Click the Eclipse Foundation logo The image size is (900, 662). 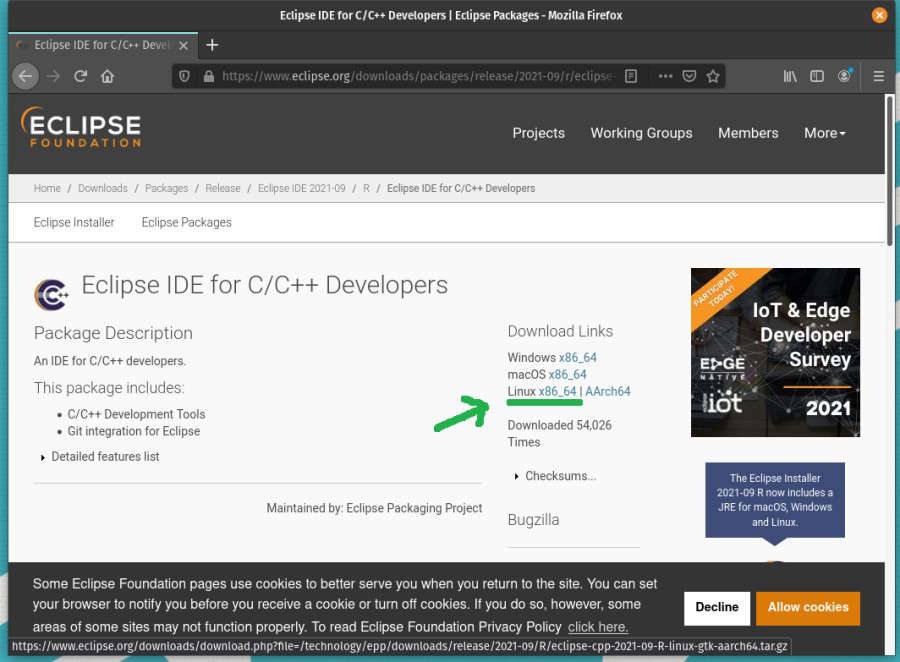[x=81, y=127]
